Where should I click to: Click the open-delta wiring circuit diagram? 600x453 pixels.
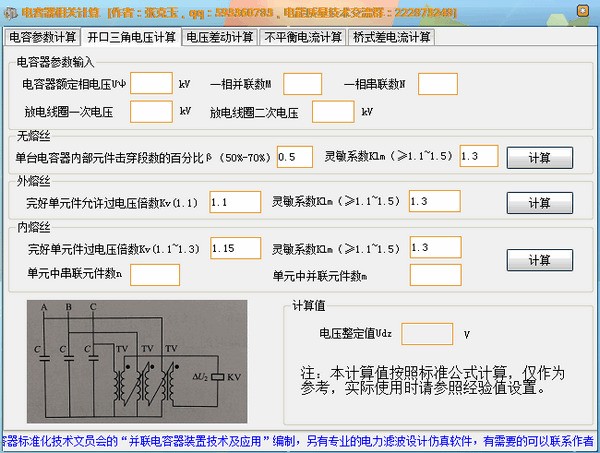click(x=137, y=362)
